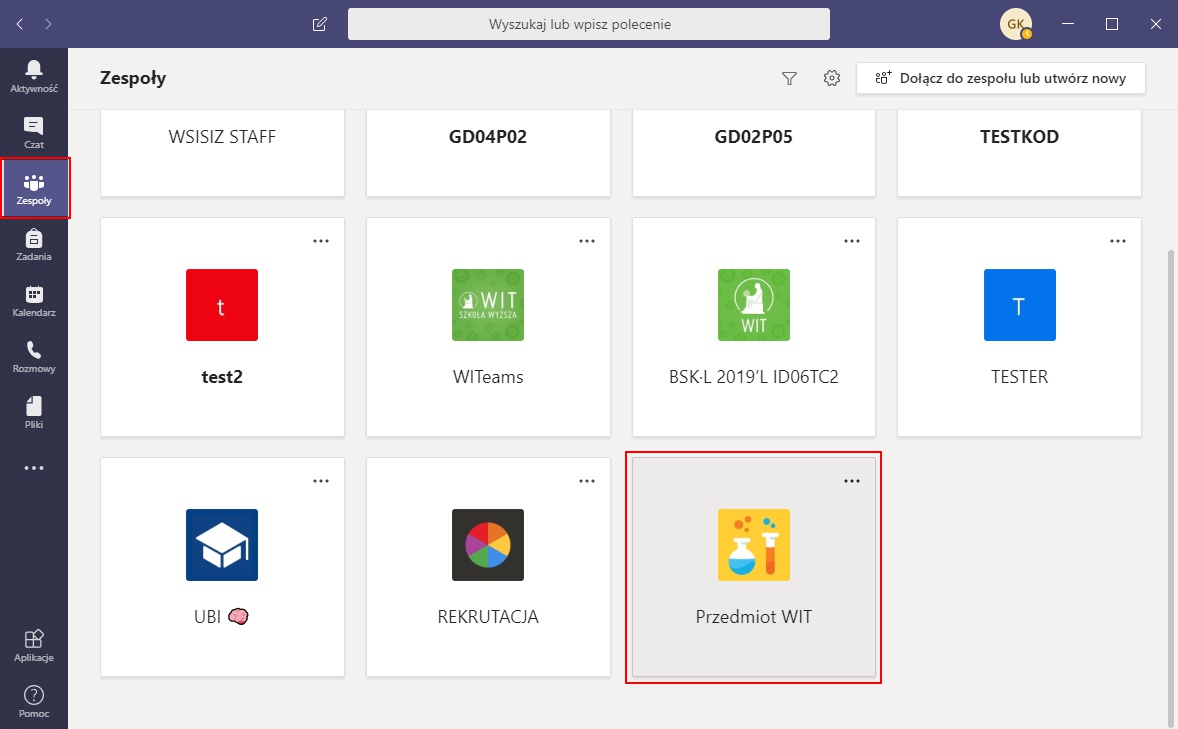Select Zespoły in the sidebar
The width and height of the screenshot is (1178, 729).
[34, 189]
